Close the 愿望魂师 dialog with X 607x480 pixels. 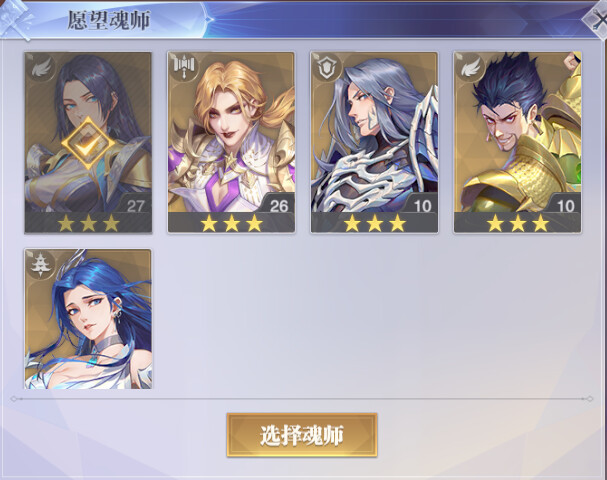point(599,19)
